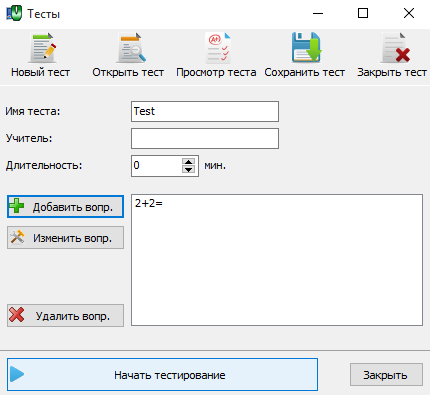Click the Закрыть тест document icon

click(x=395, y=48)
